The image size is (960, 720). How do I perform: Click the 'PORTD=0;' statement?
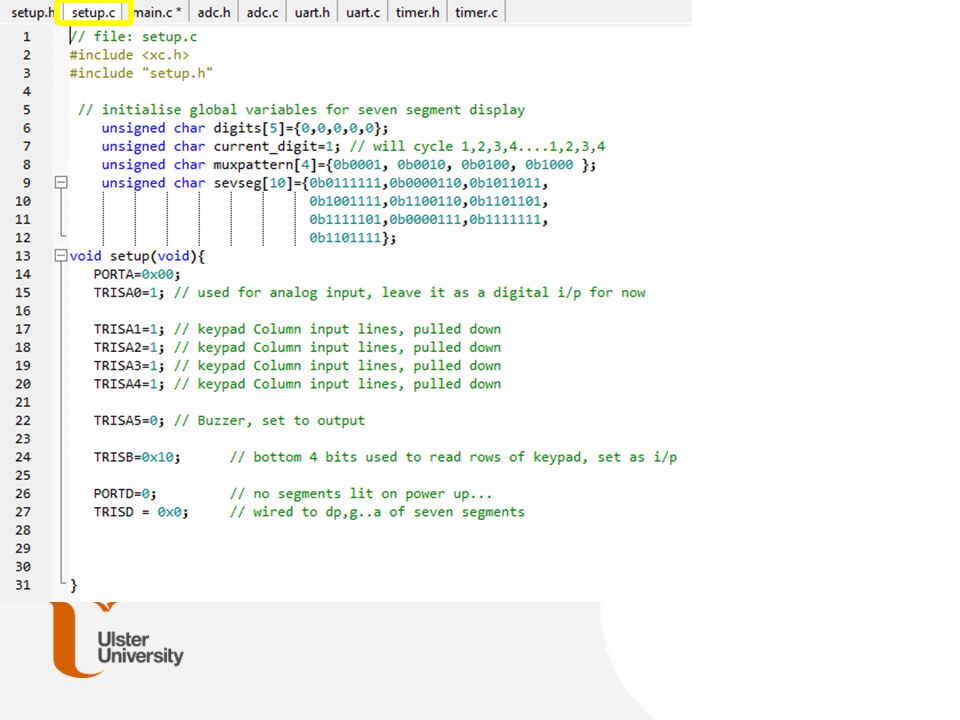[x=125, y=493]
